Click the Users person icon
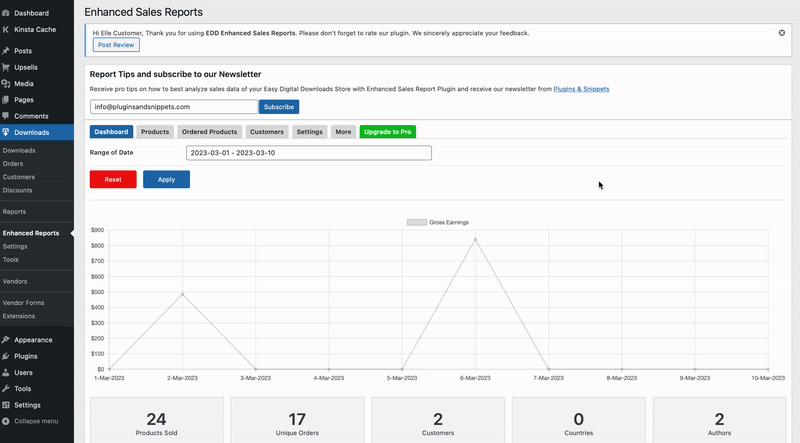The width and height of the screenshot is (800, 443). point(6,373)
